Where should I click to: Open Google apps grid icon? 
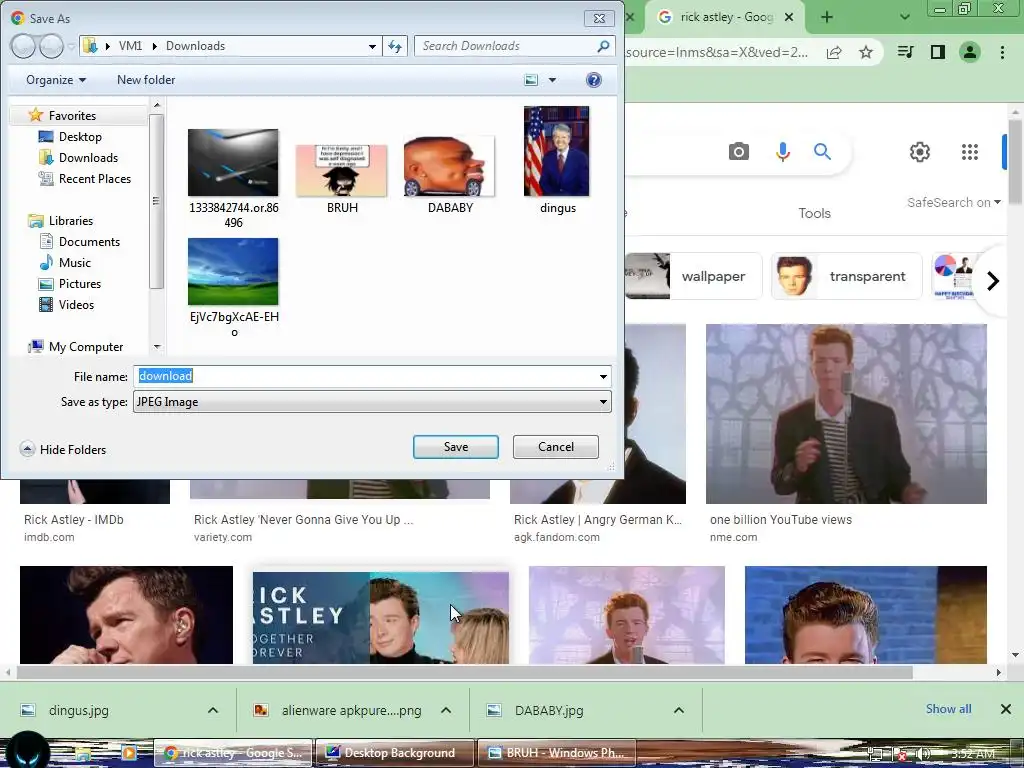[x=970, y=152]
